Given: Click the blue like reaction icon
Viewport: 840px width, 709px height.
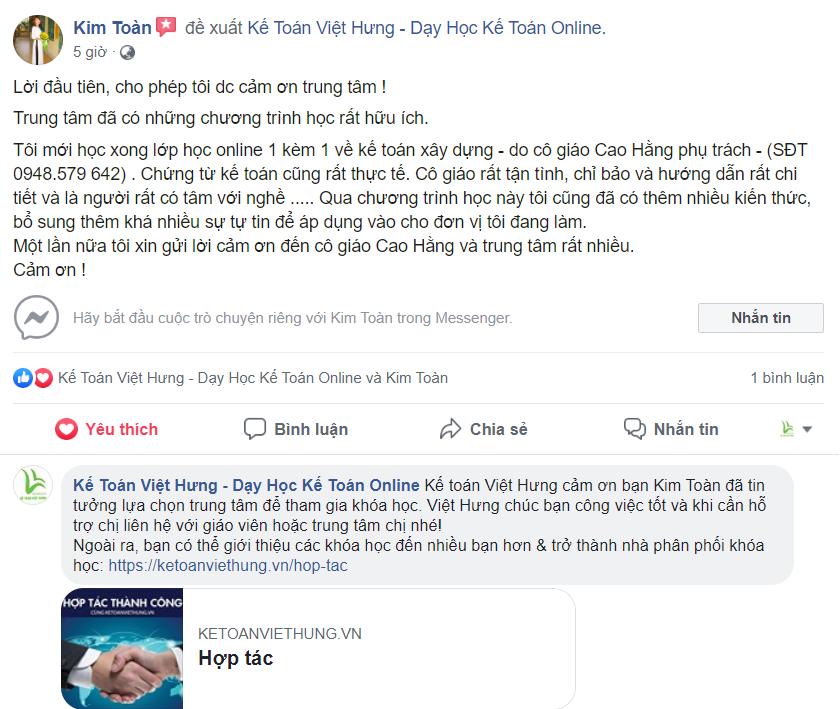Looking at the screenshot, I should 22,378.
